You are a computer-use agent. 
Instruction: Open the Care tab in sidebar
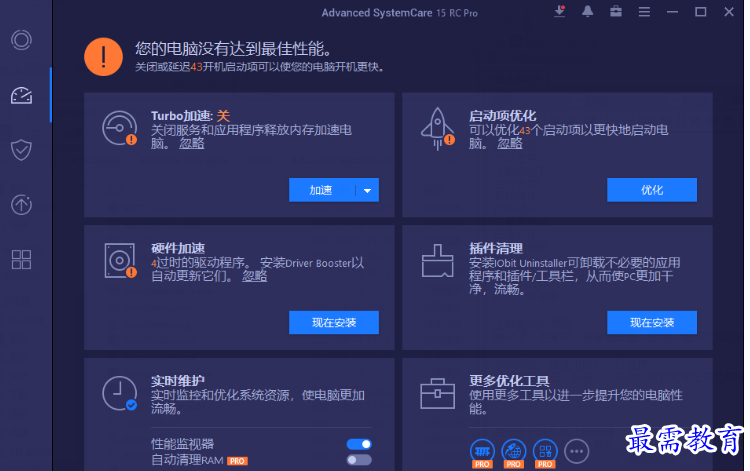coord(22,40)
